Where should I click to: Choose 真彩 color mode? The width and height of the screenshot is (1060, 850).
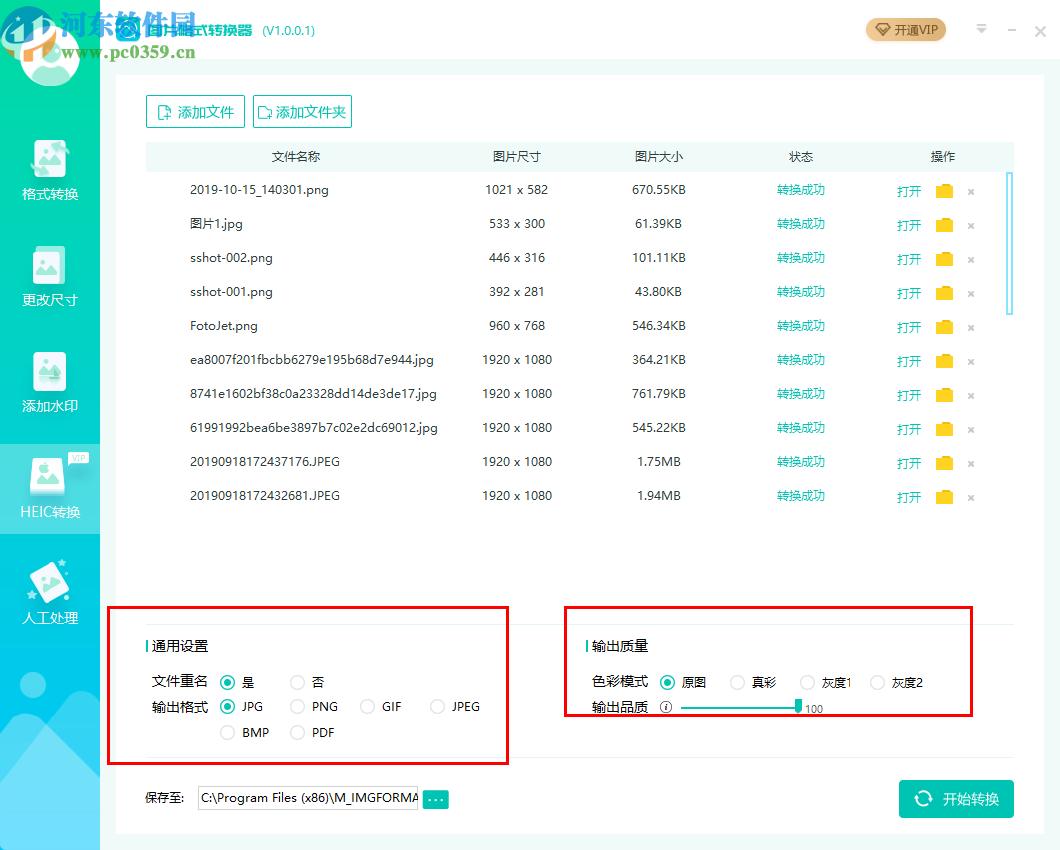737,682
